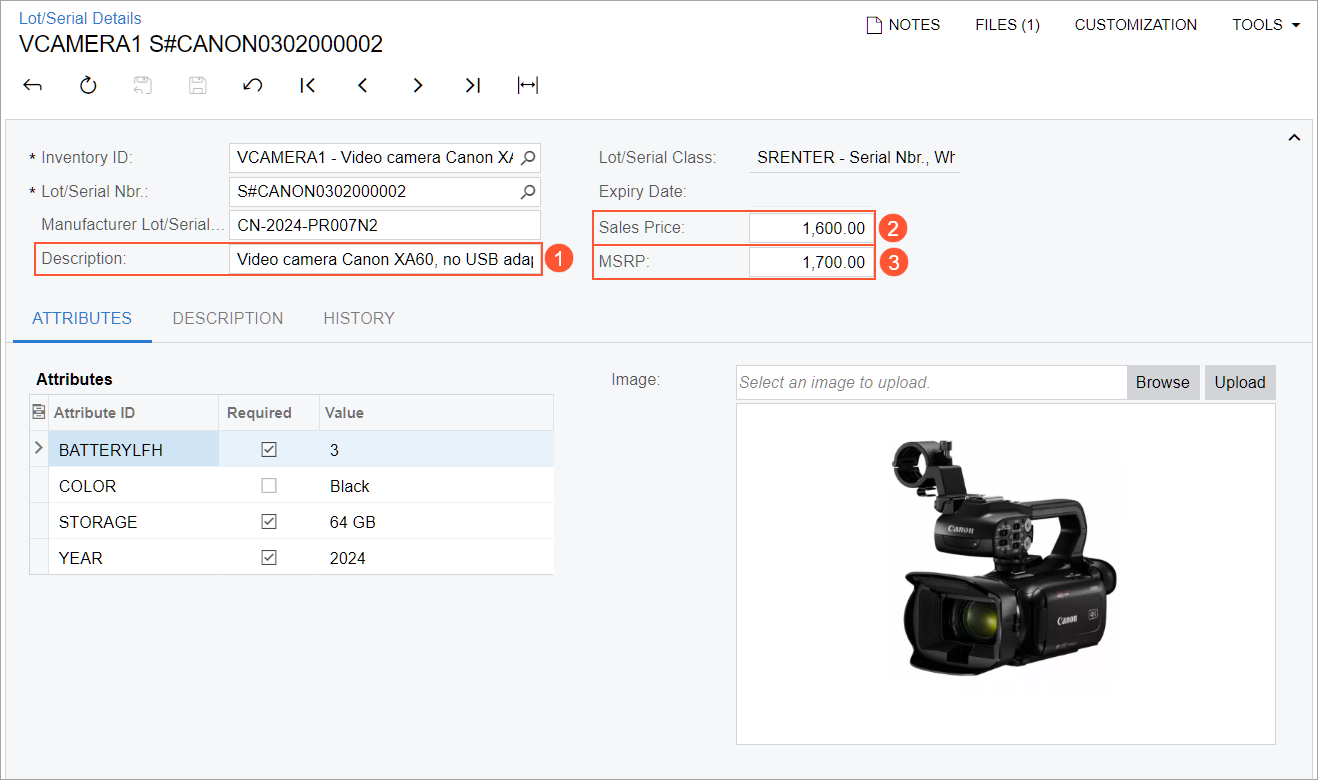The width and height of the screenshot is (1318, 780).
Task: Click the value cell 'Black'
Action: click(x=436, y=486)
